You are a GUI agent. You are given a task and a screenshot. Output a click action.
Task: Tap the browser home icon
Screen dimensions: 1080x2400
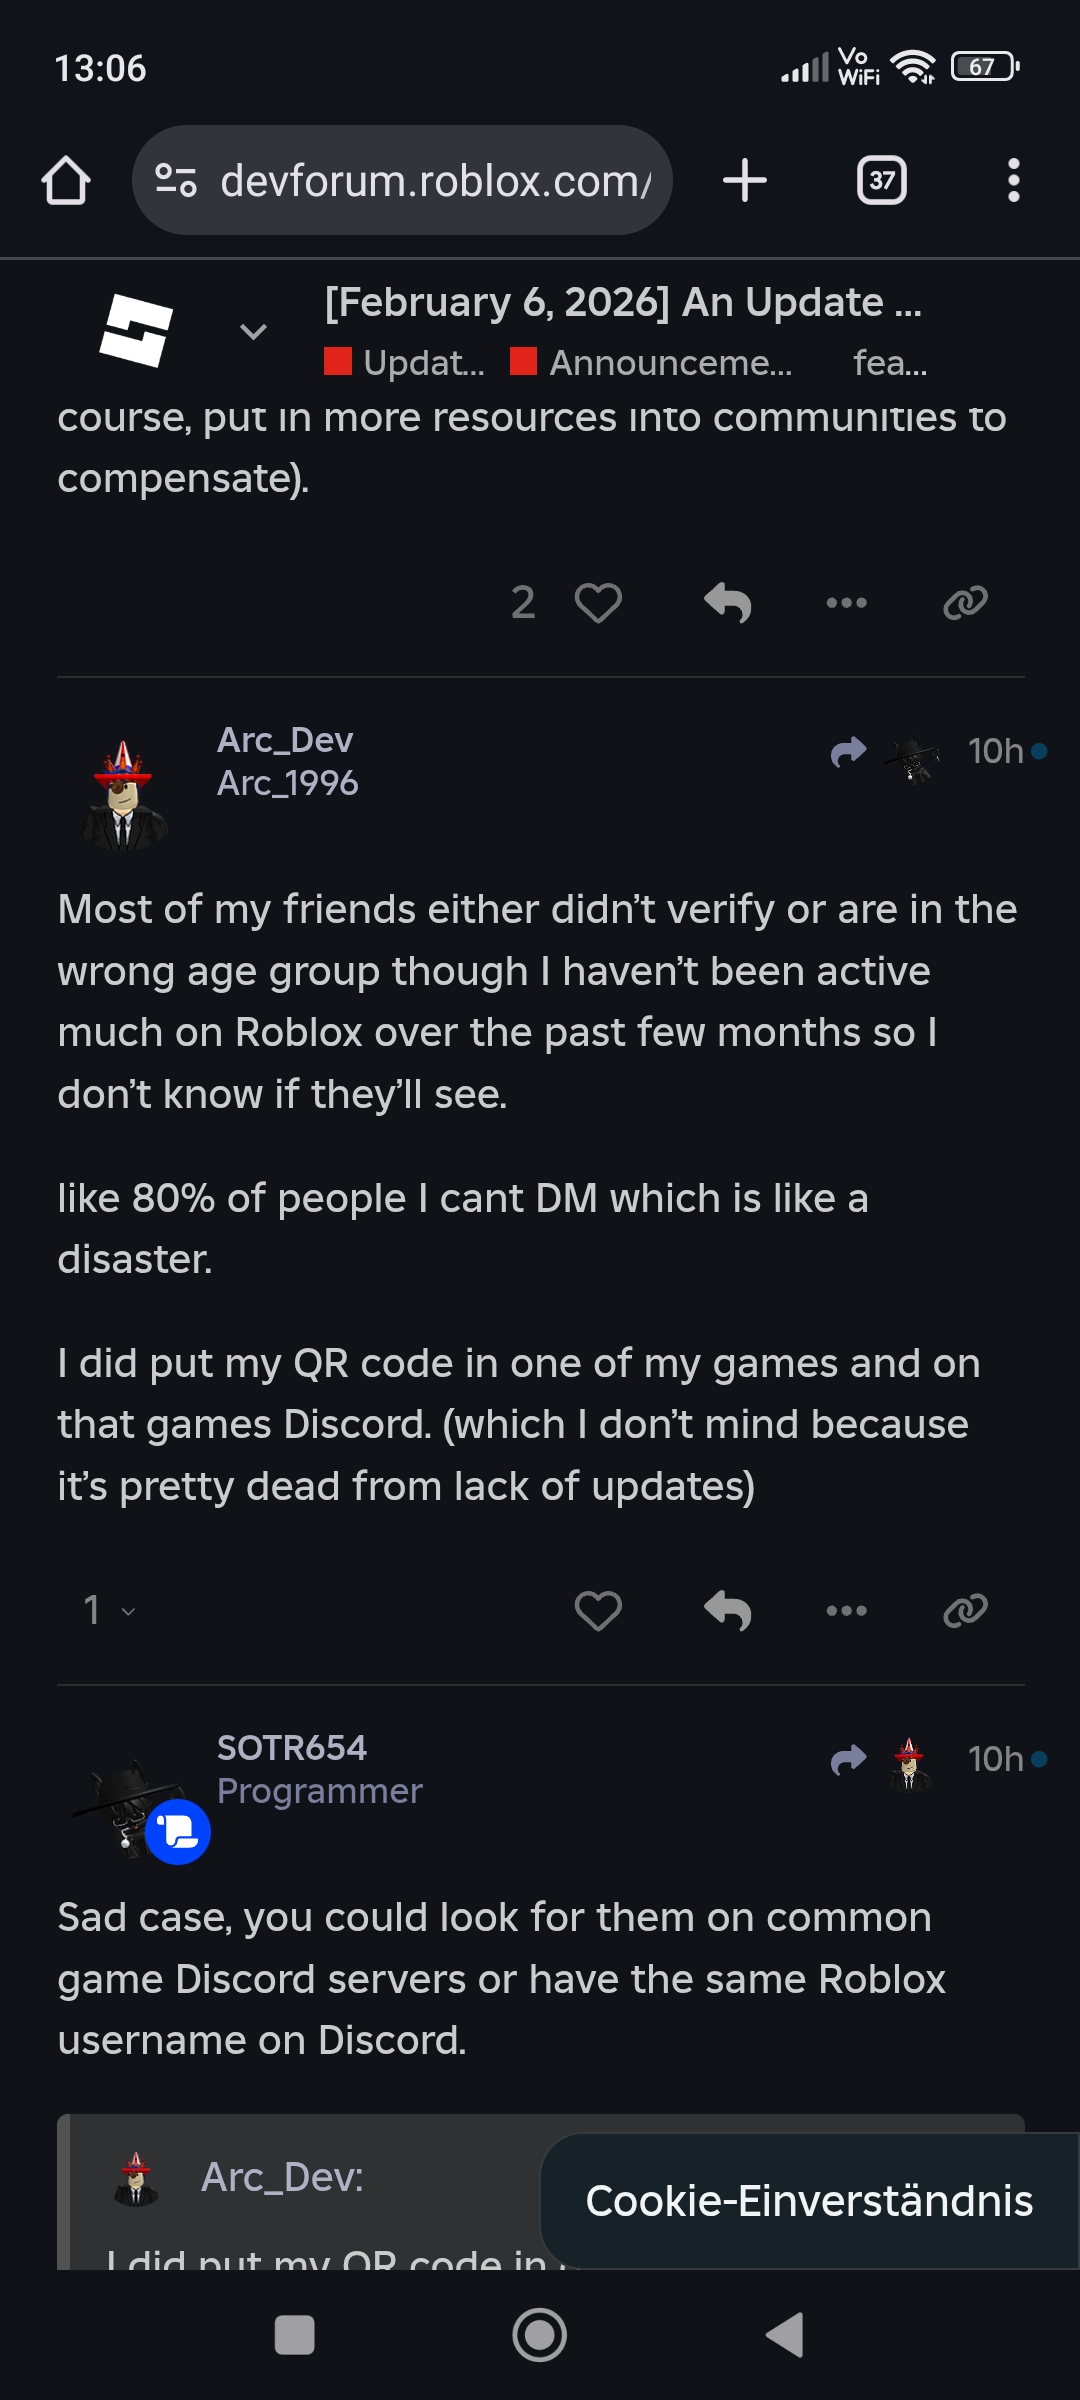(x=66, y=181)
